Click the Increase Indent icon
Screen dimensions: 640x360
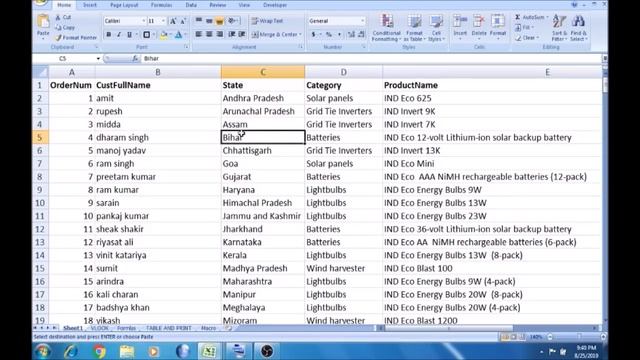(242, 34)
